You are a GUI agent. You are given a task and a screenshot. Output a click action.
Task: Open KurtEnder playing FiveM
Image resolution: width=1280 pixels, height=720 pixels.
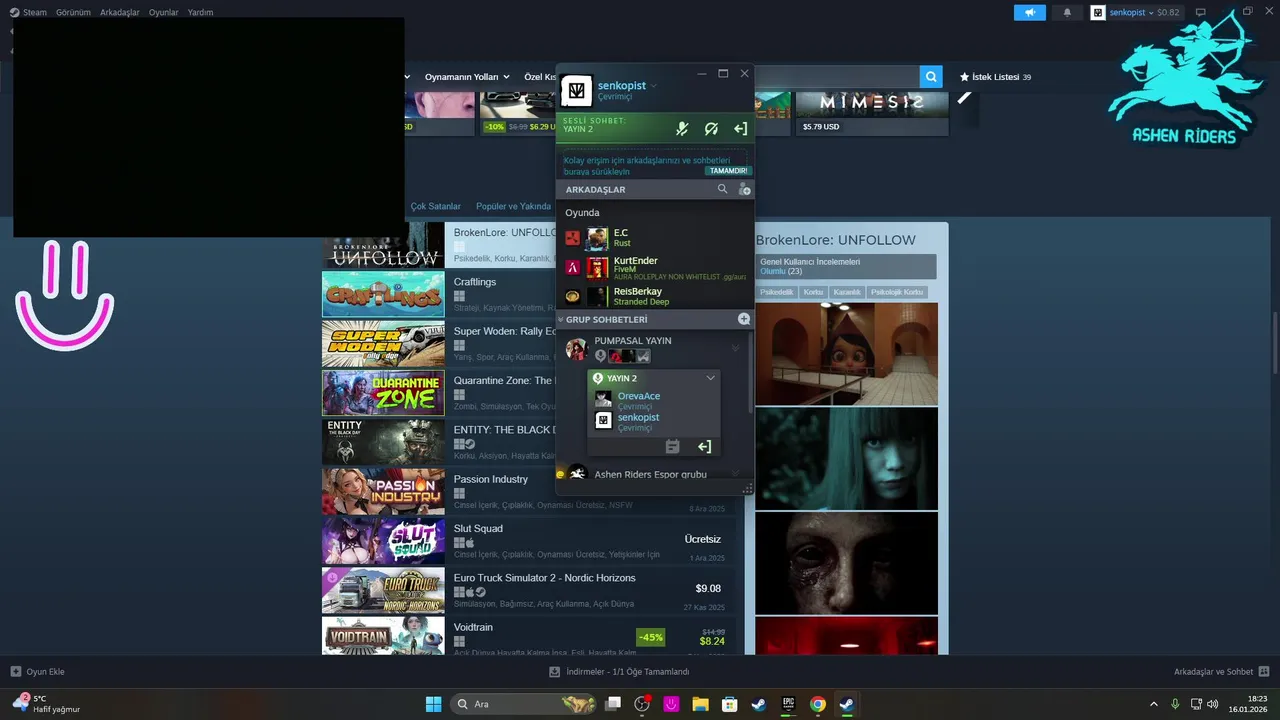tap(652, 267)
